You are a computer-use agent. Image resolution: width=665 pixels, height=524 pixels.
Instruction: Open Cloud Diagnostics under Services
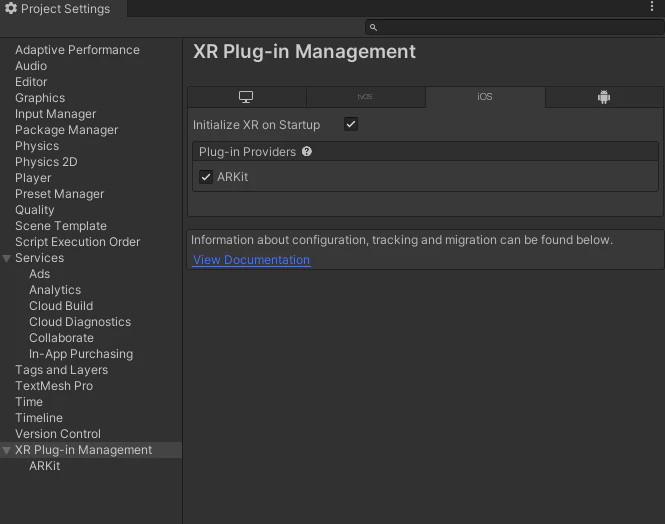(x=80, y=322)
